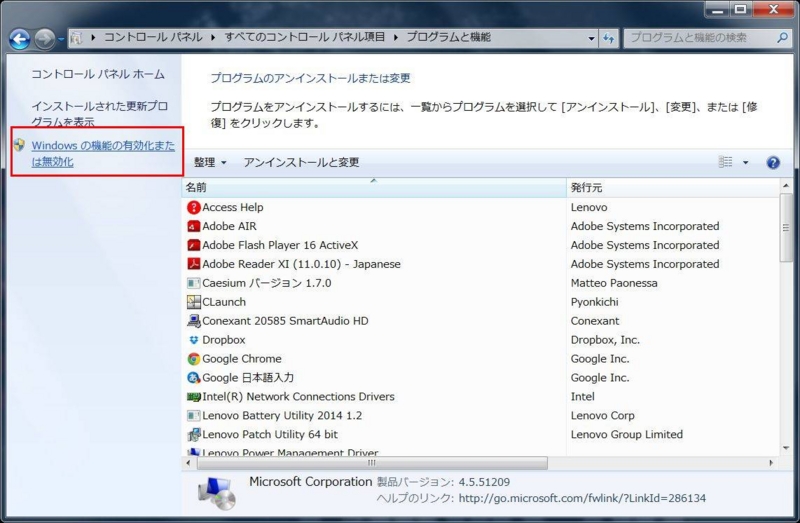Select Adobe Reader XI (11.0.10) - Japanese text
Screen dimensions: 800x523
click(x=301, y=264)
